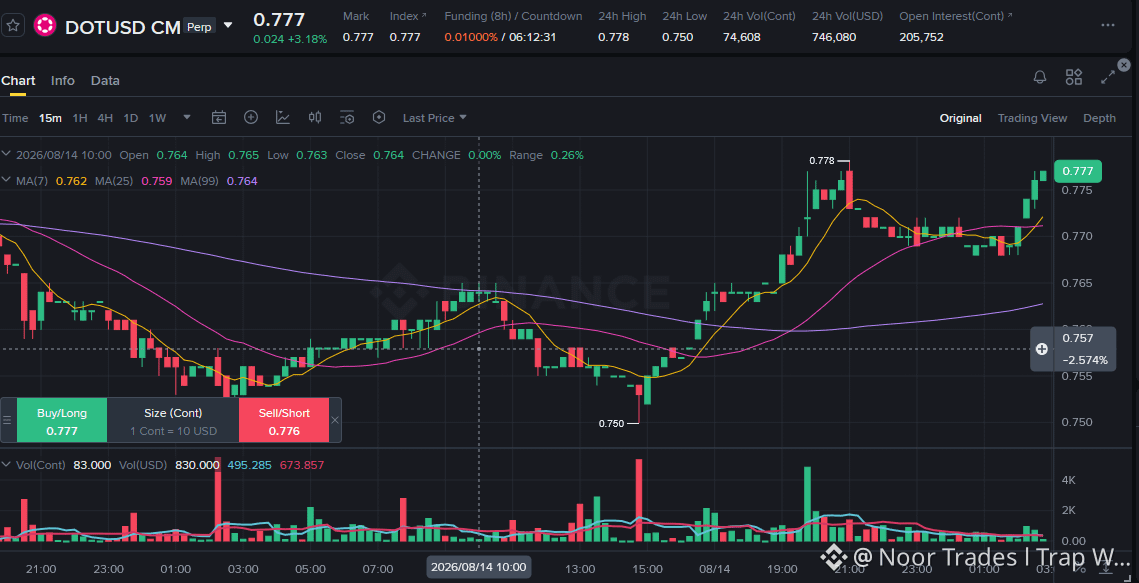The image size is (1139, 583).
Task: Collapse the MA indicator legend chevron
Action: pyautogui.click(x=7, y=181)
